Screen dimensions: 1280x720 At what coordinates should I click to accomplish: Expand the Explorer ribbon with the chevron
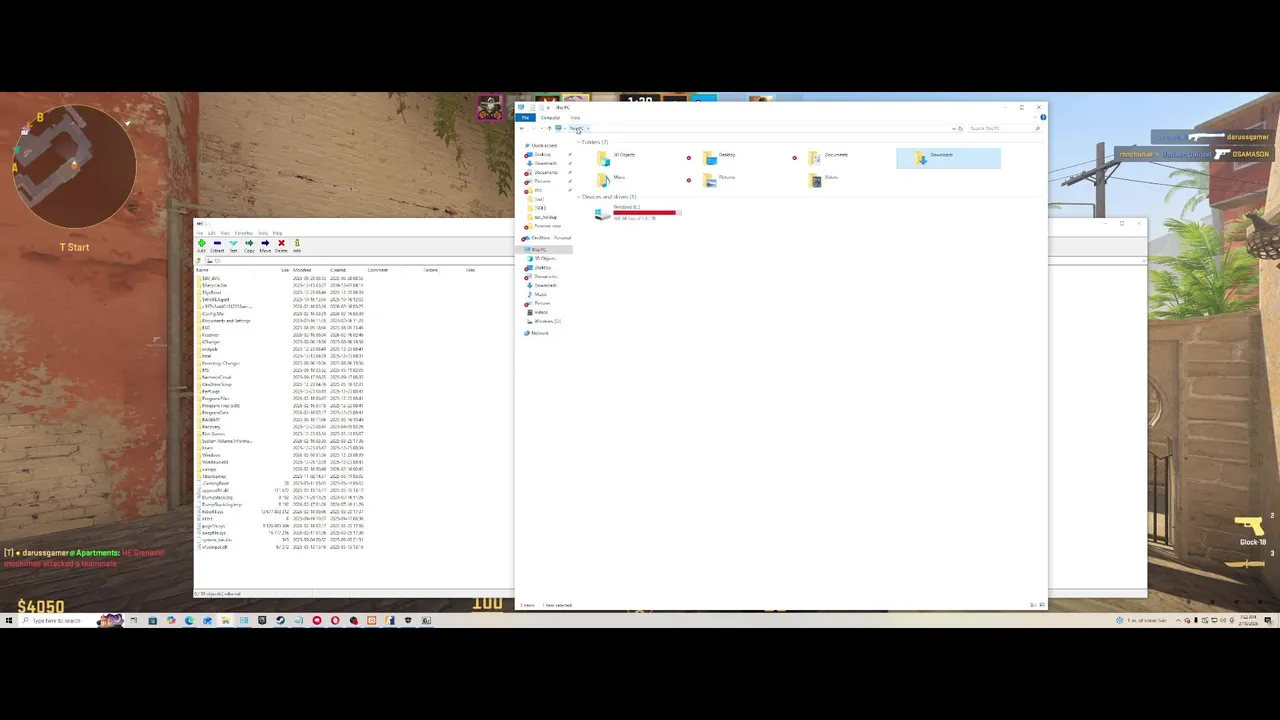(1035, 117)
